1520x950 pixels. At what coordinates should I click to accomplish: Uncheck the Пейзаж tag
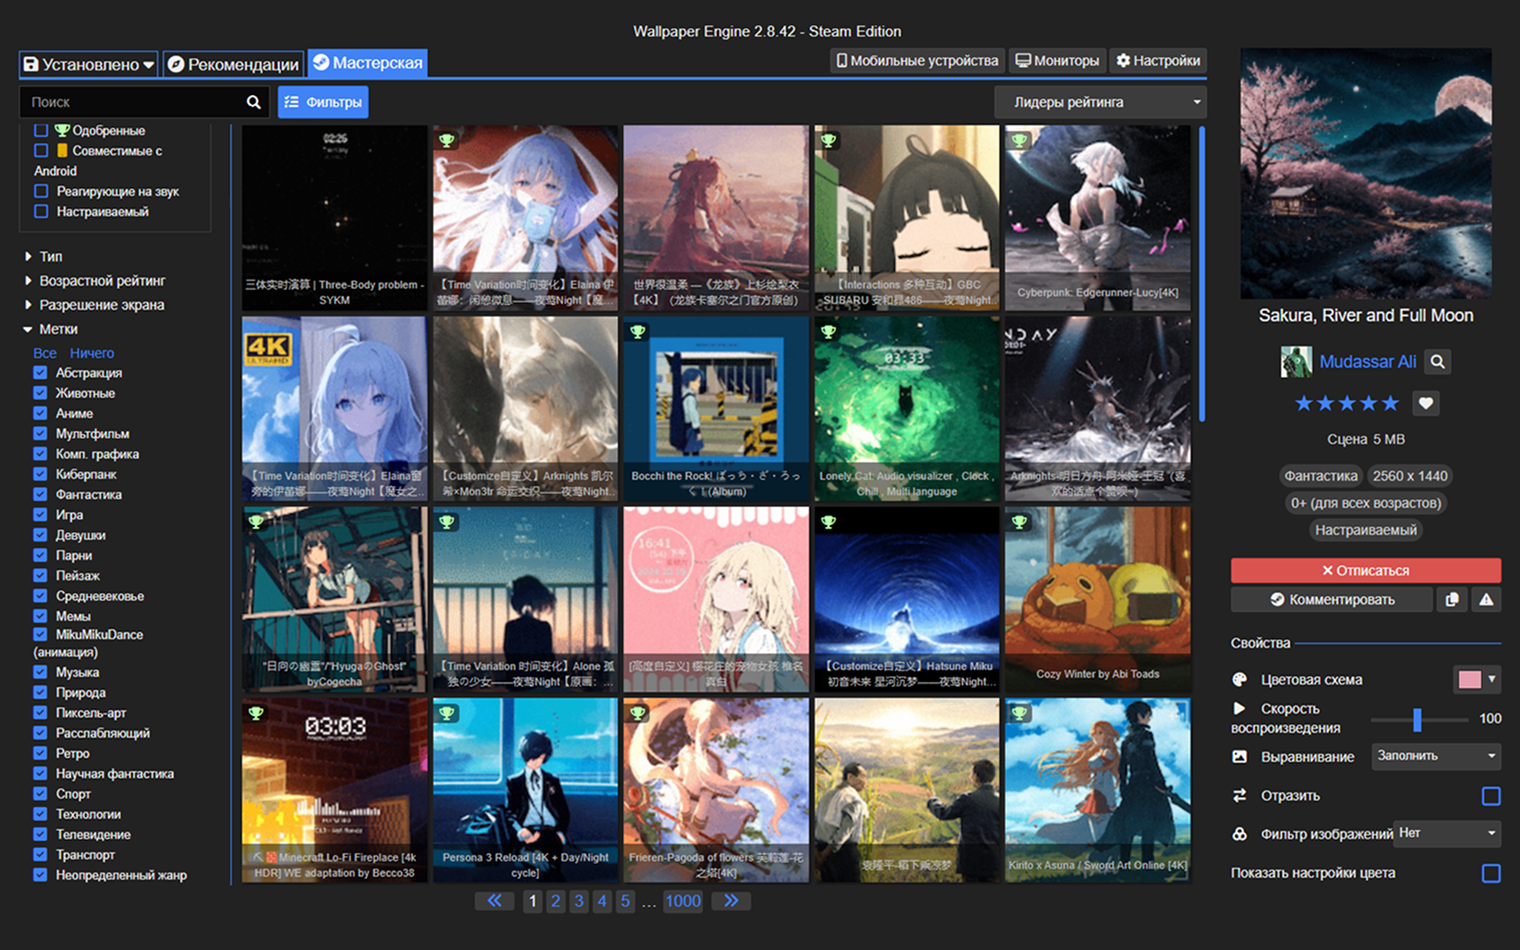[x=40, y=575]
